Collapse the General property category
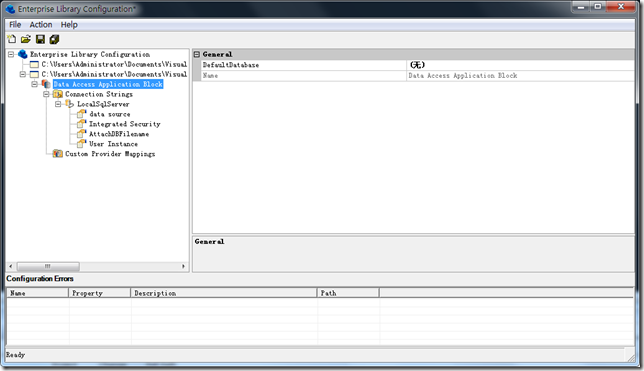The image size is (644, 371). [197, 54]
